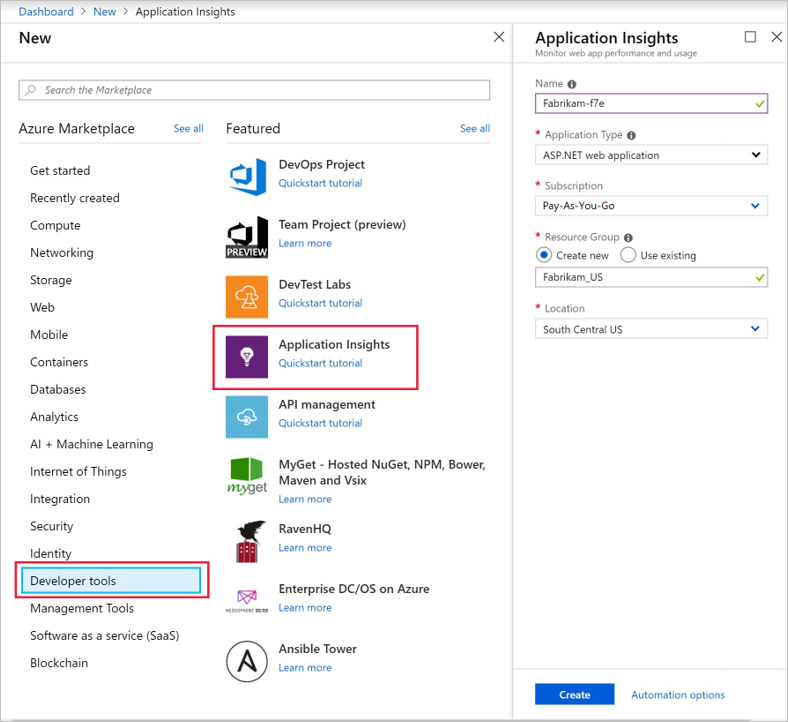Screen dimensions: 788x722
Task: Maximize the Application Insights blade
Action: [750, 37]
